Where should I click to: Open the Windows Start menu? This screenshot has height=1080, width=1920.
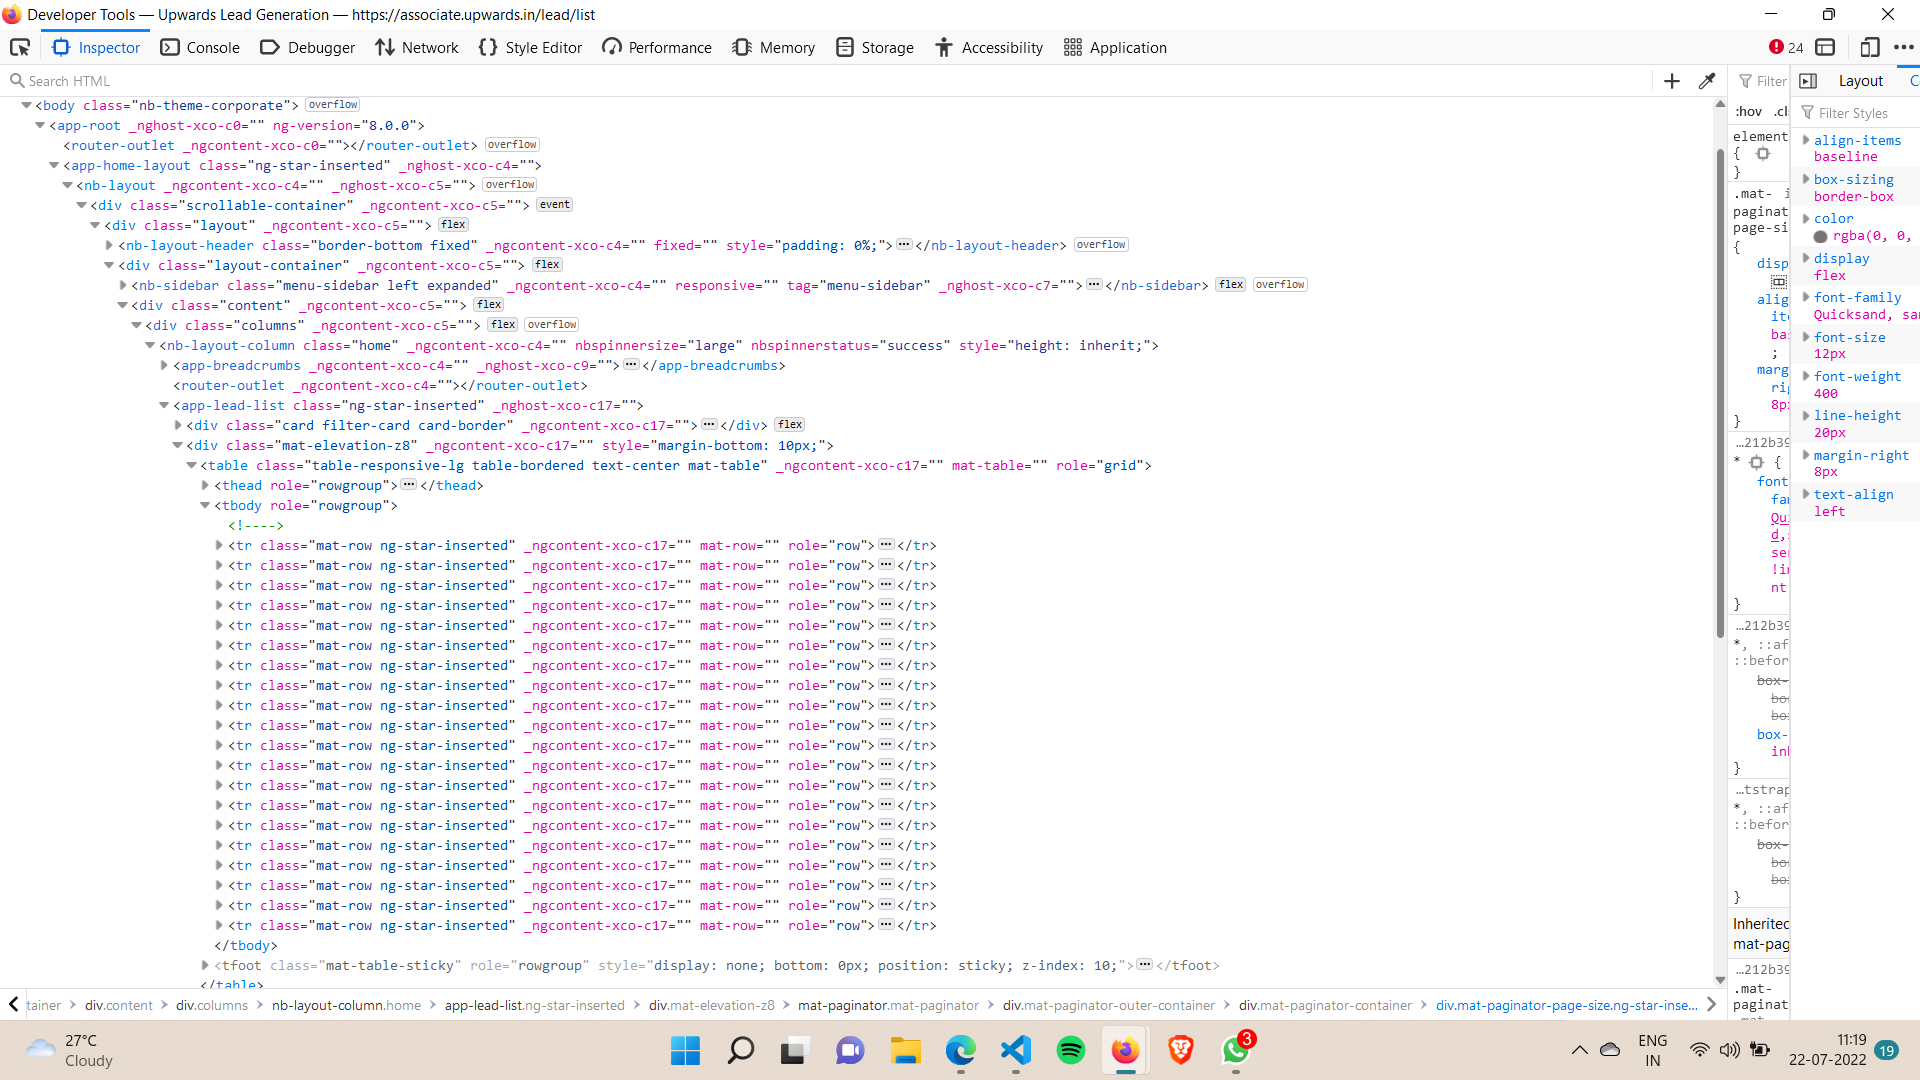[x=685, y=1051]
